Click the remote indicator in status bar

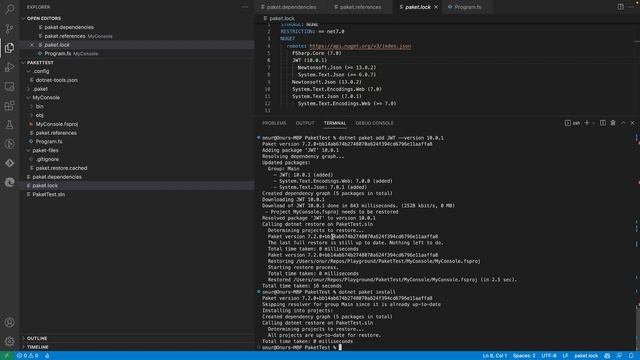pos(7,356)
